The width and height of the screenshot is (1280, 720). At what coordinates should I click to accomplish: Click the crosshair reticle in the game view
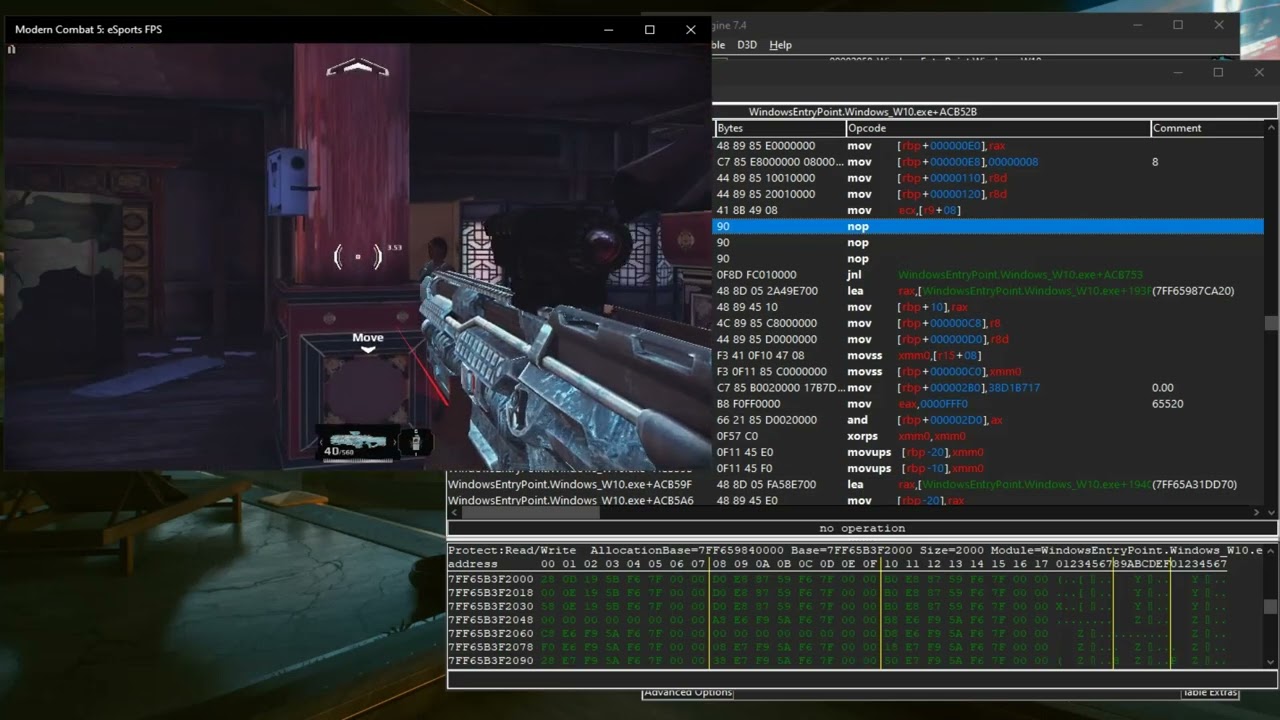click(x=358, y=257)
